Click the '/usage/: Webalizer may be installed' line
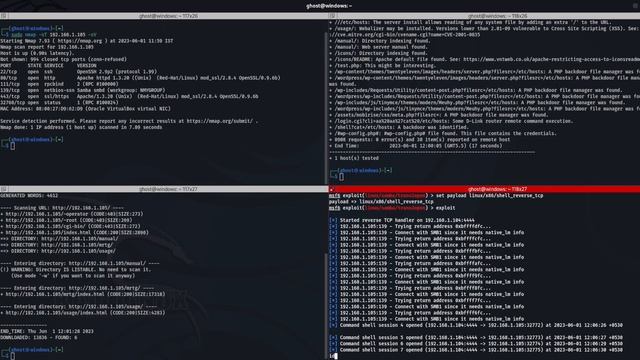640x360 pixels. click(484, 29)
